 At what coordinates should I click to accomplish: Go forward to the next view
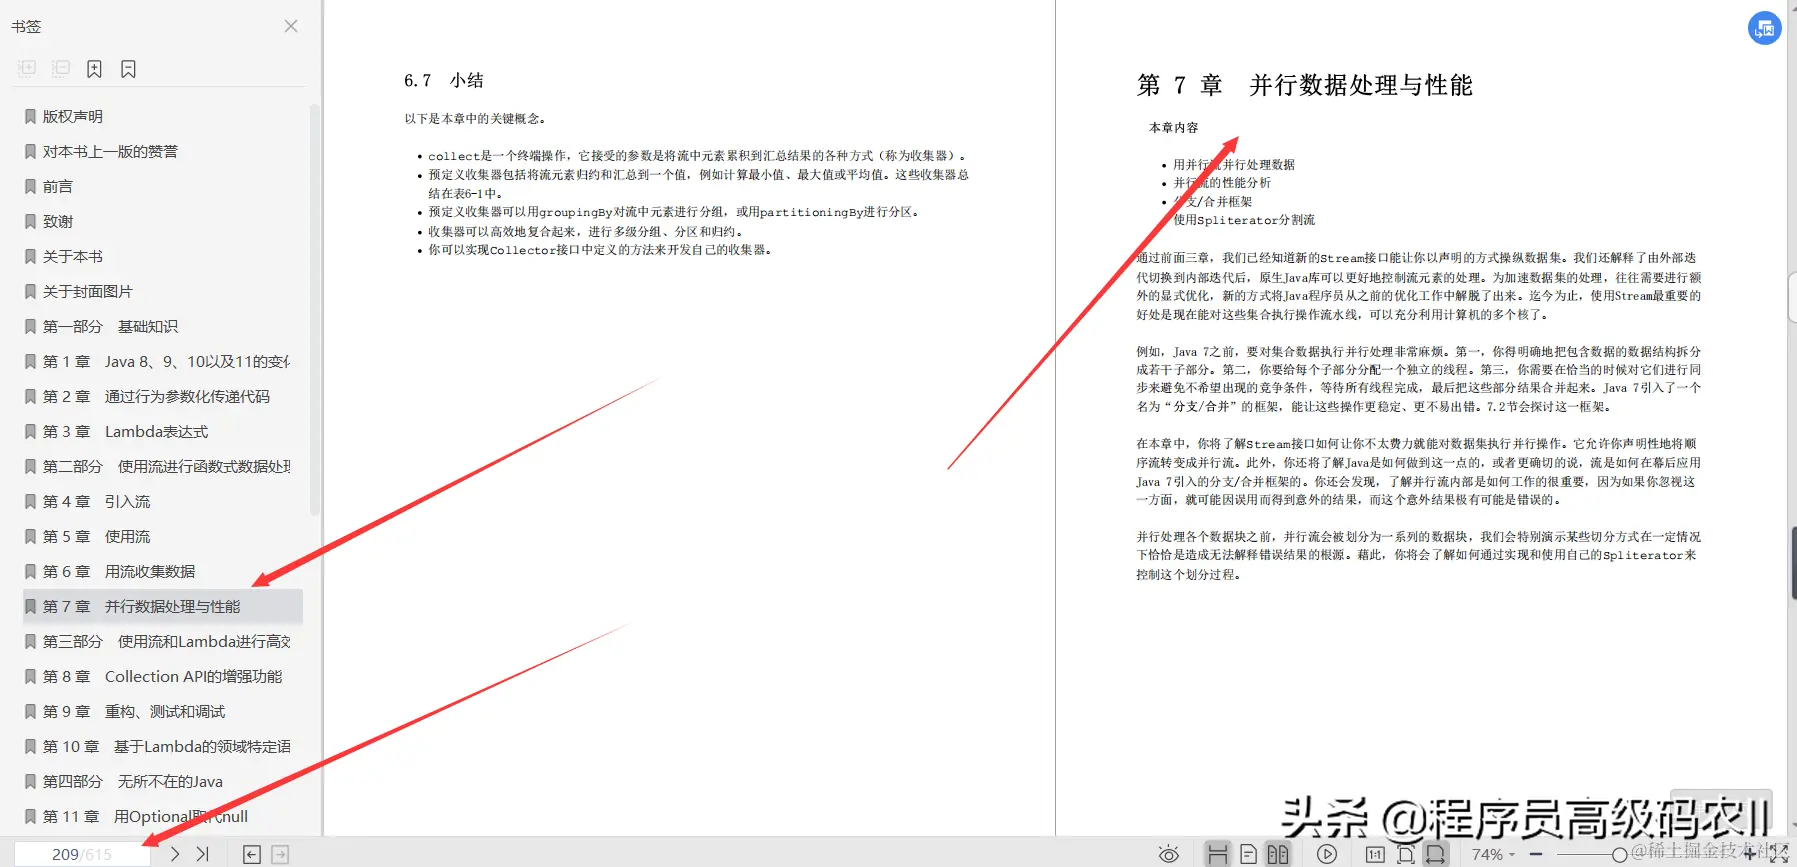pyautogui.click(x=281, y=854)
